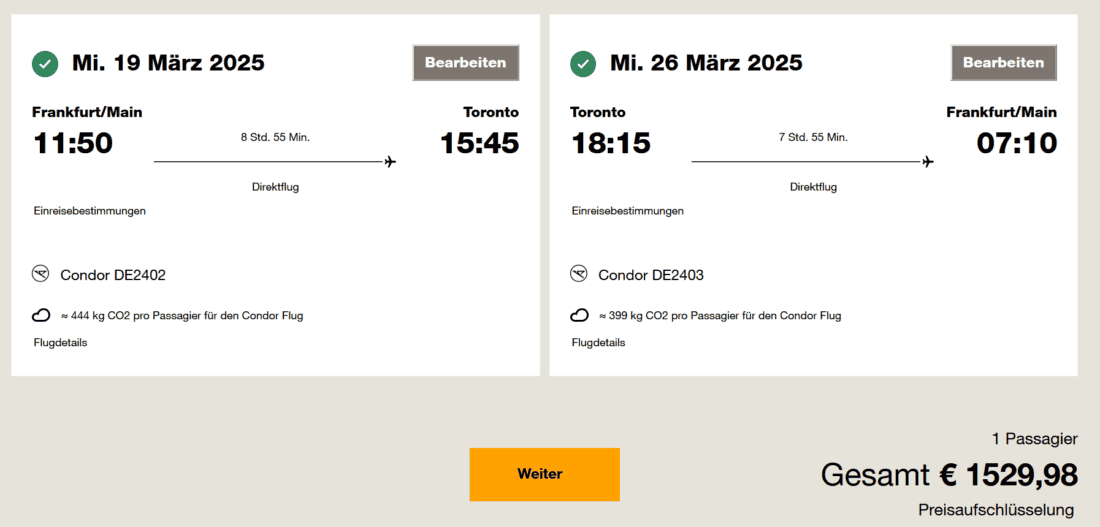Continue with the orange Weiter button
1100x527 pixels.
[544, 474]
